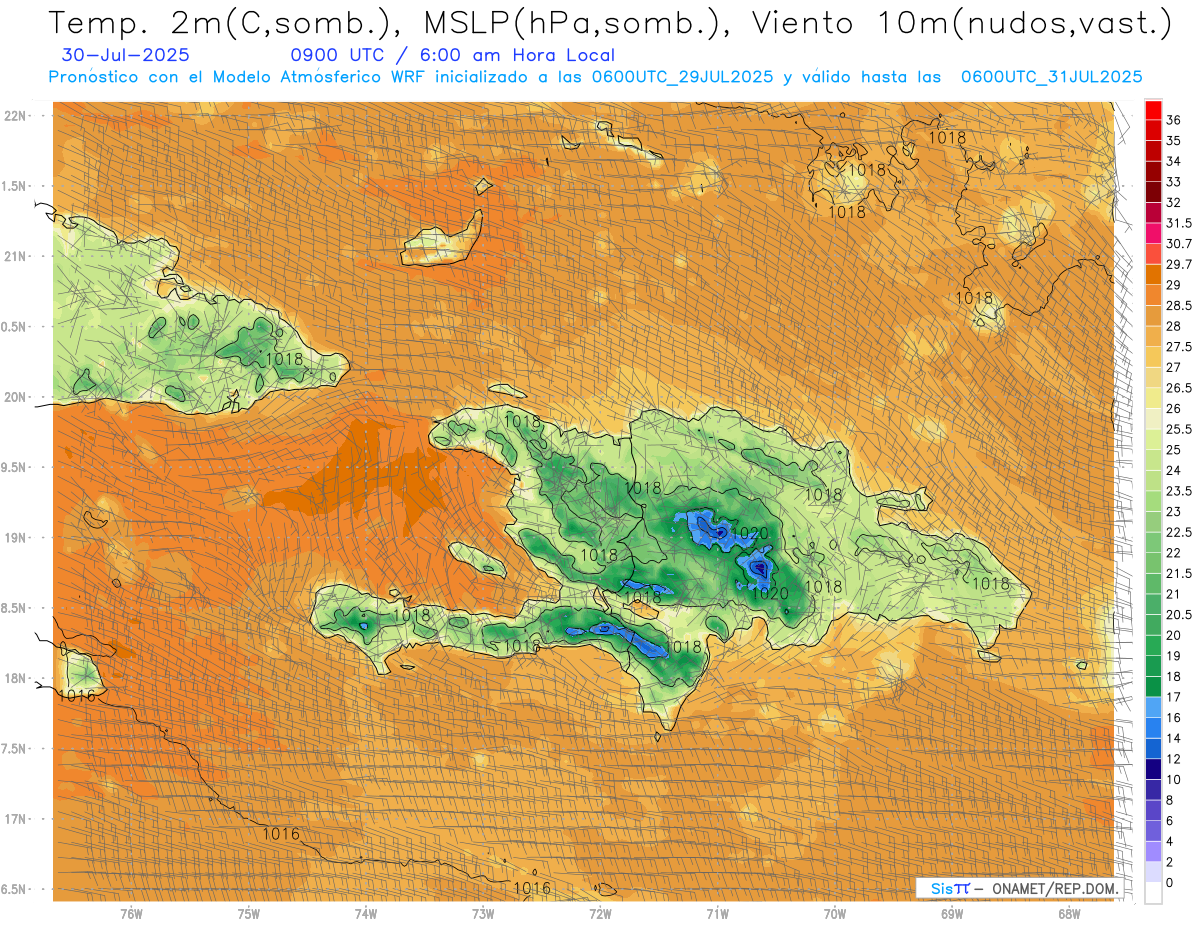Screen dimensions: 1200x927
Task: Click the 22N latitude axis label
Action: [x=15, y=115]
